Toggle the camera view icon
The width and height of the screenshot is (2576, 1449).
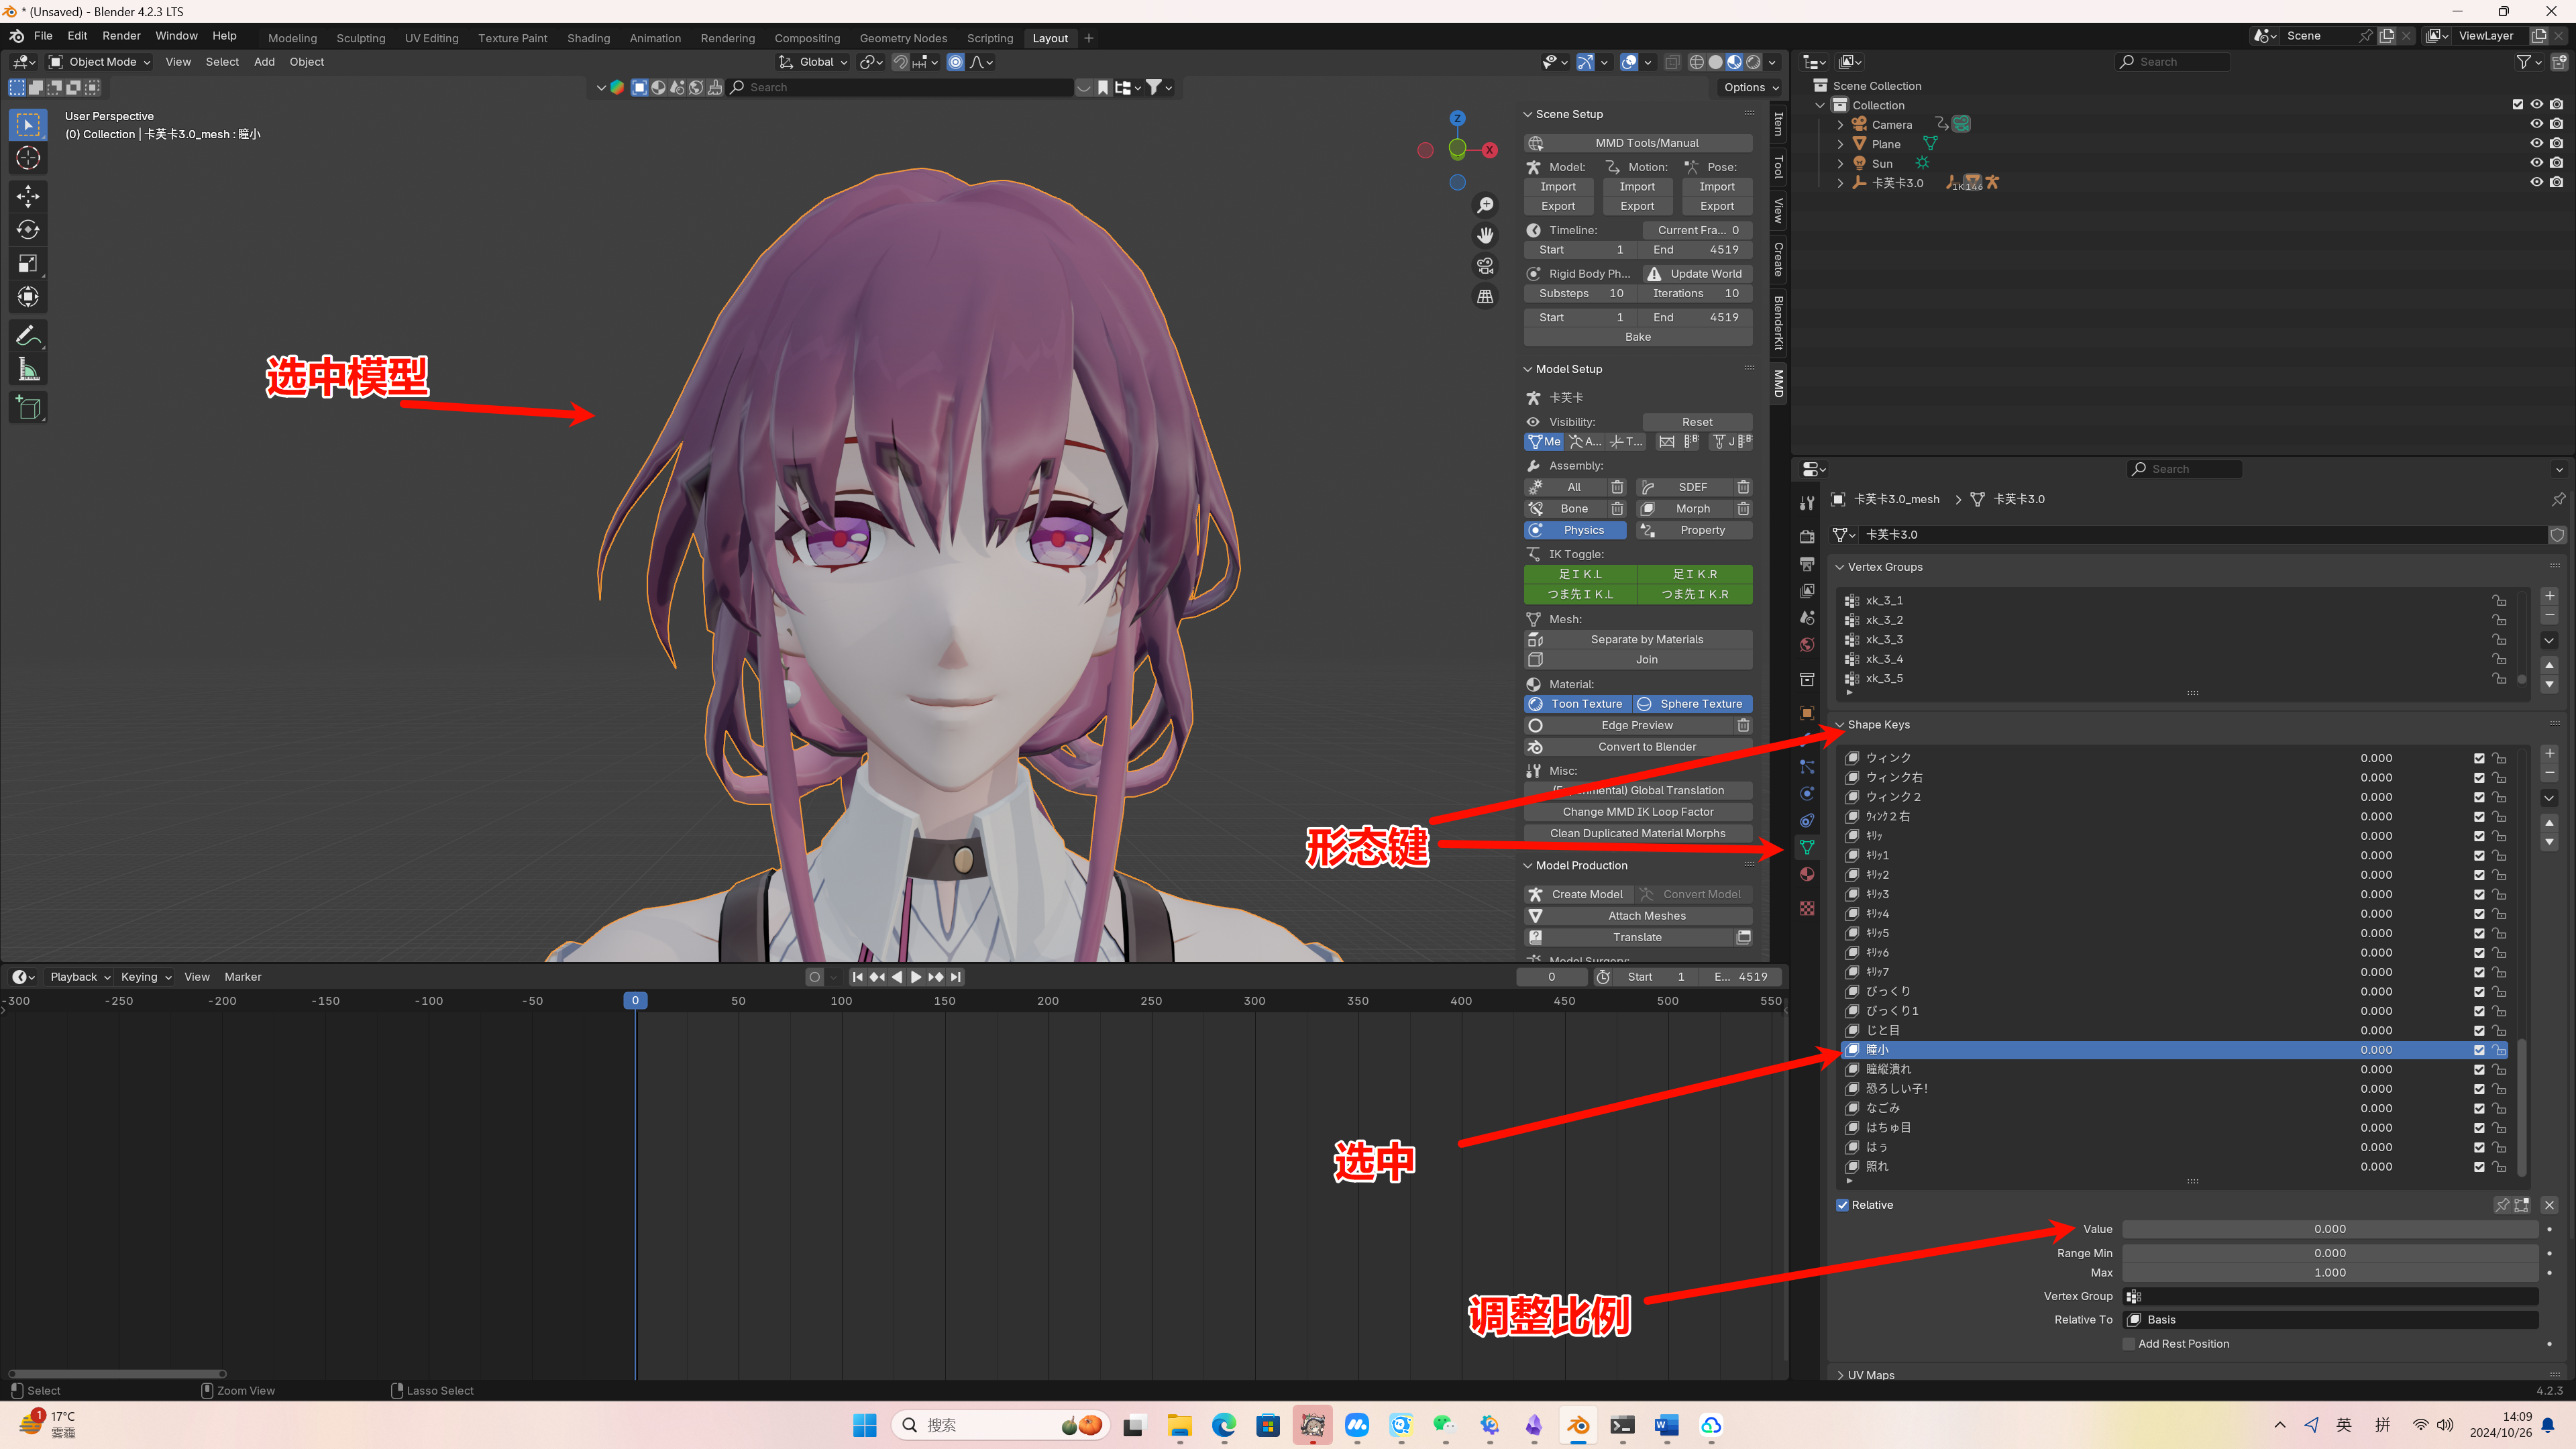(1486, 266)
